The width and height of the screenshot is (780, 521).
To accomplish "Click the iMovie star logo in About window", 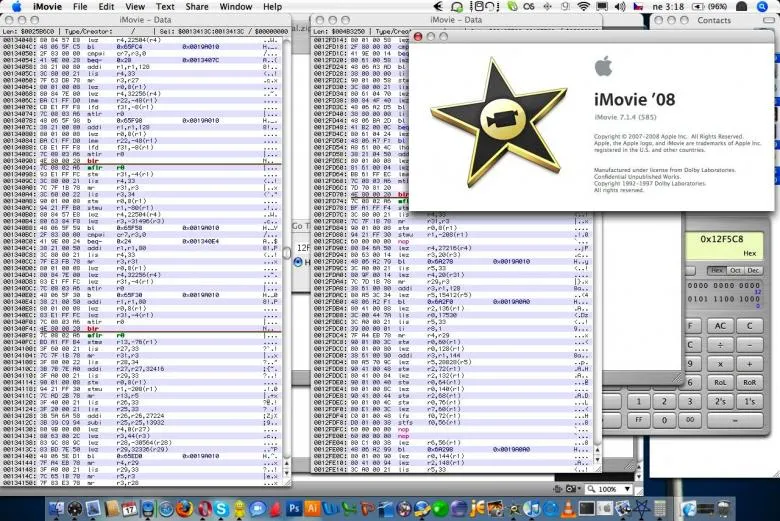I will (x=498, y=122).
